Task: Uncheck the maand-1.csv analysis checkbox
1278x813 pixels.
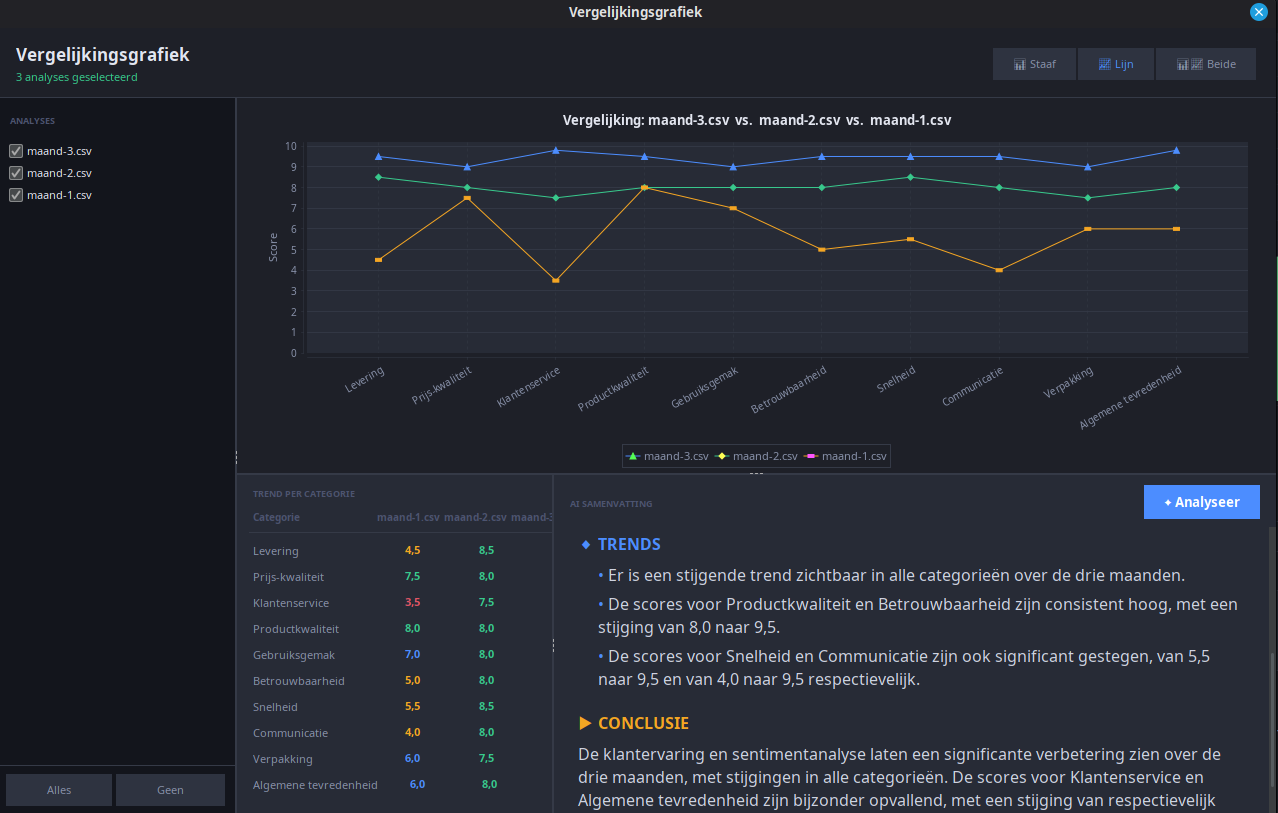Action: [16, 195]
